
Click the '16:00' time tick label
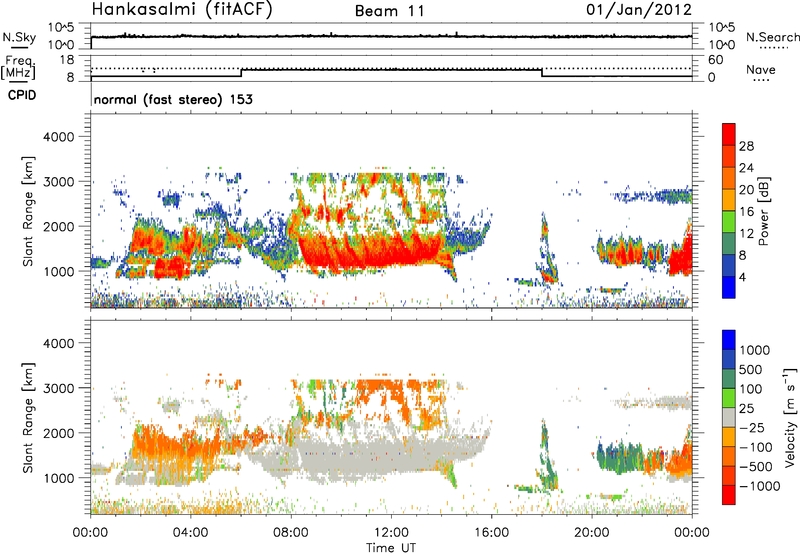point(491,533)
